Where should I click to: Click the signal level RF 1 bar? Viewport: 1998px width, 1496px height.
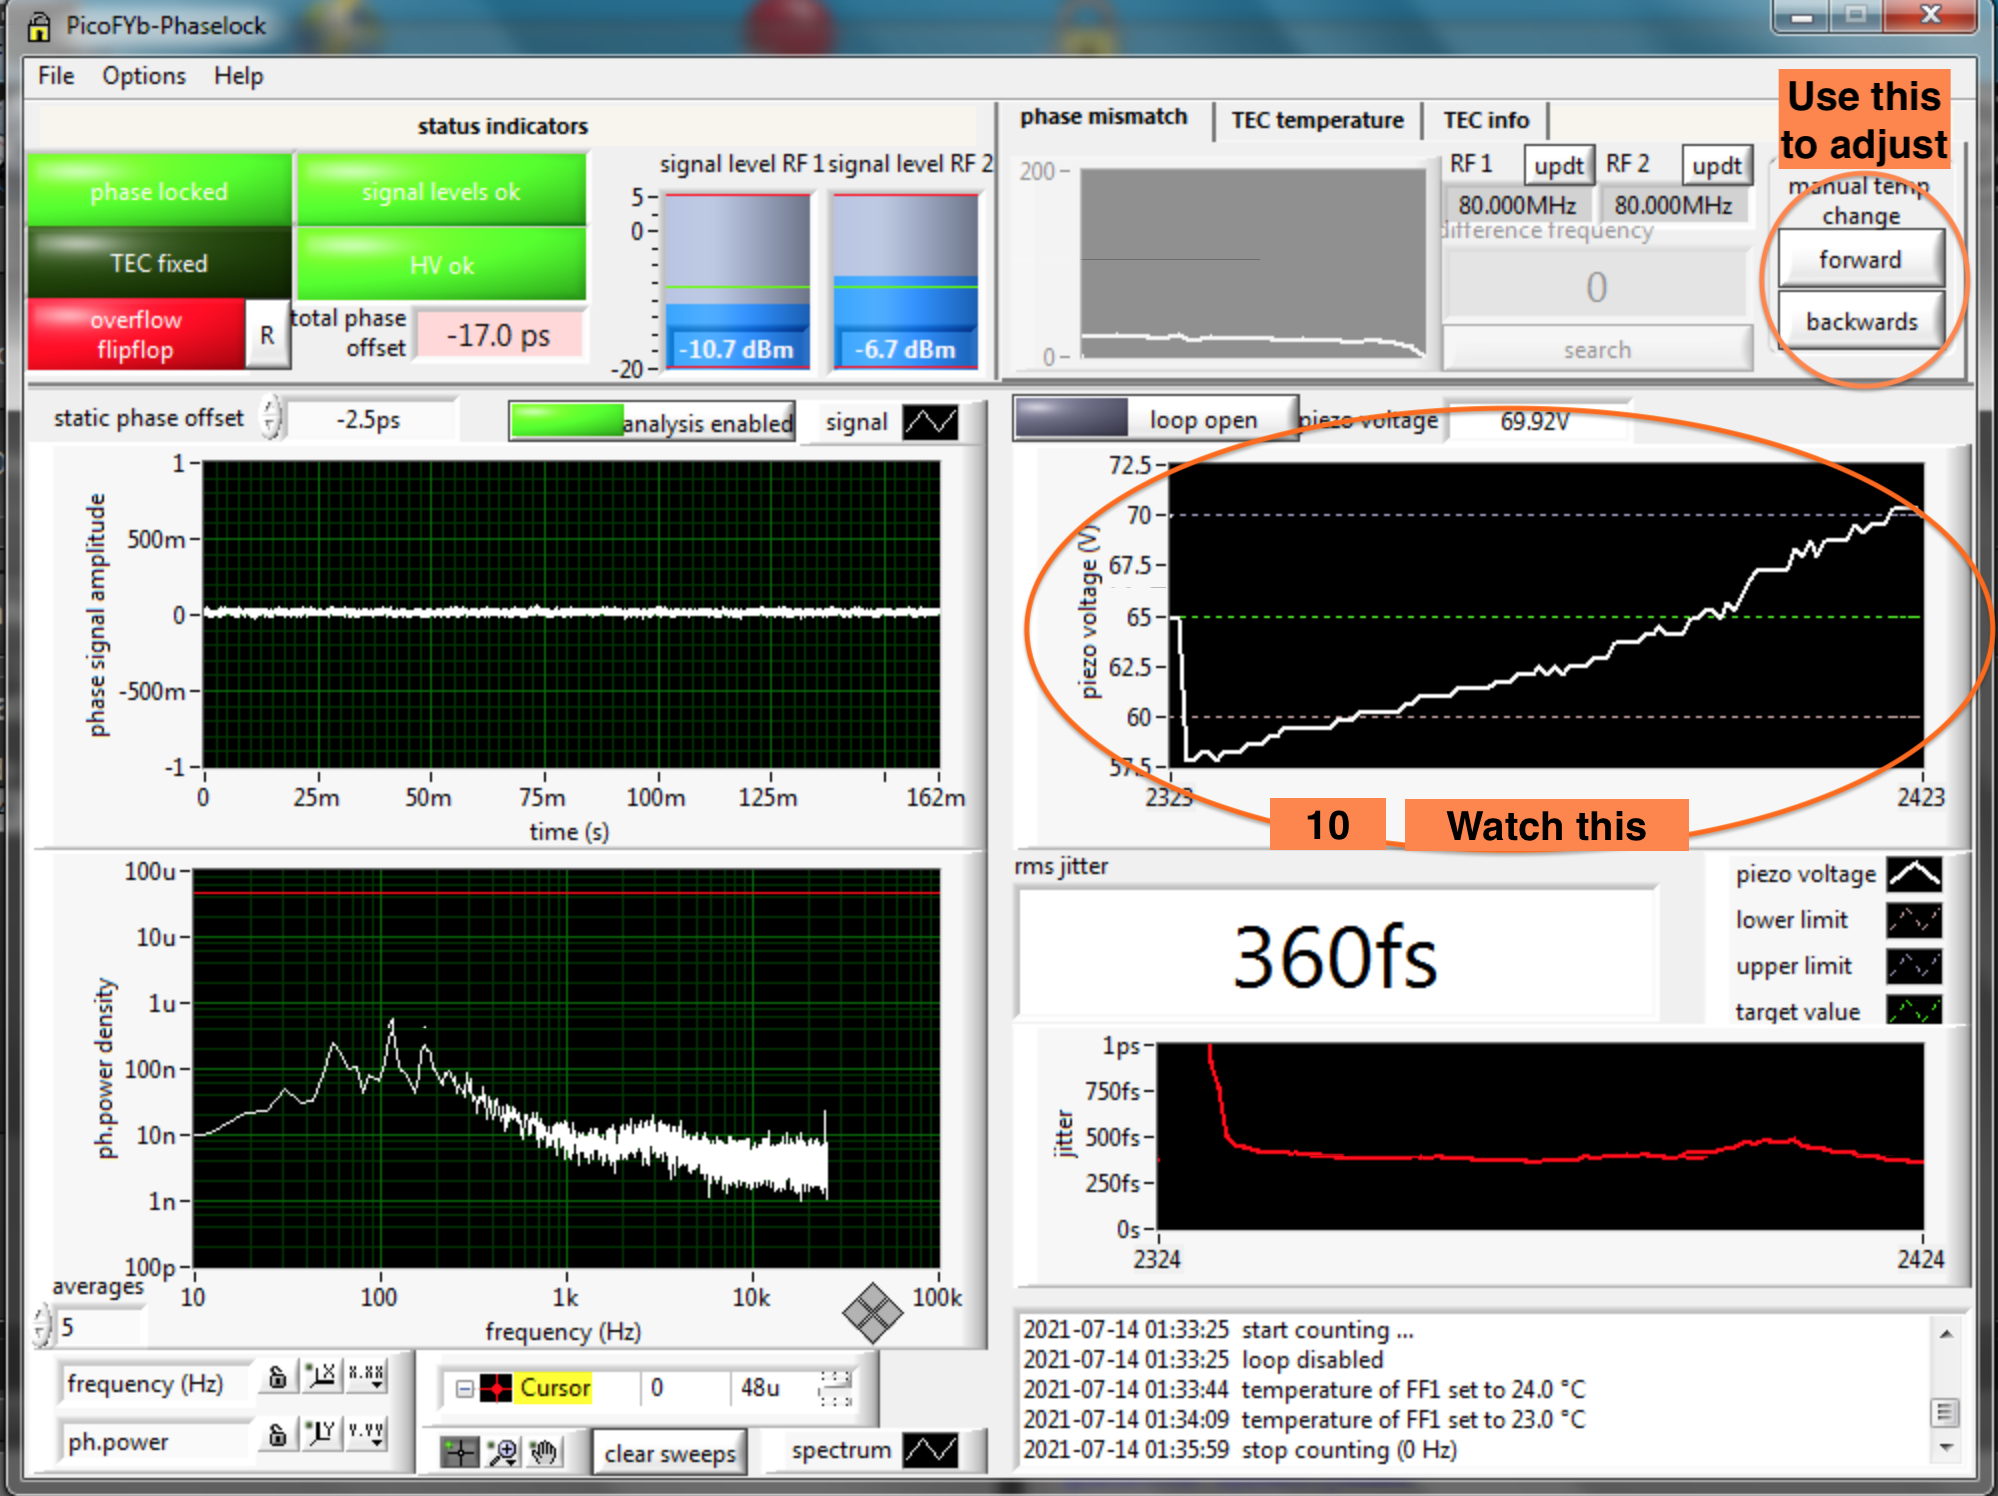point(737,281)
